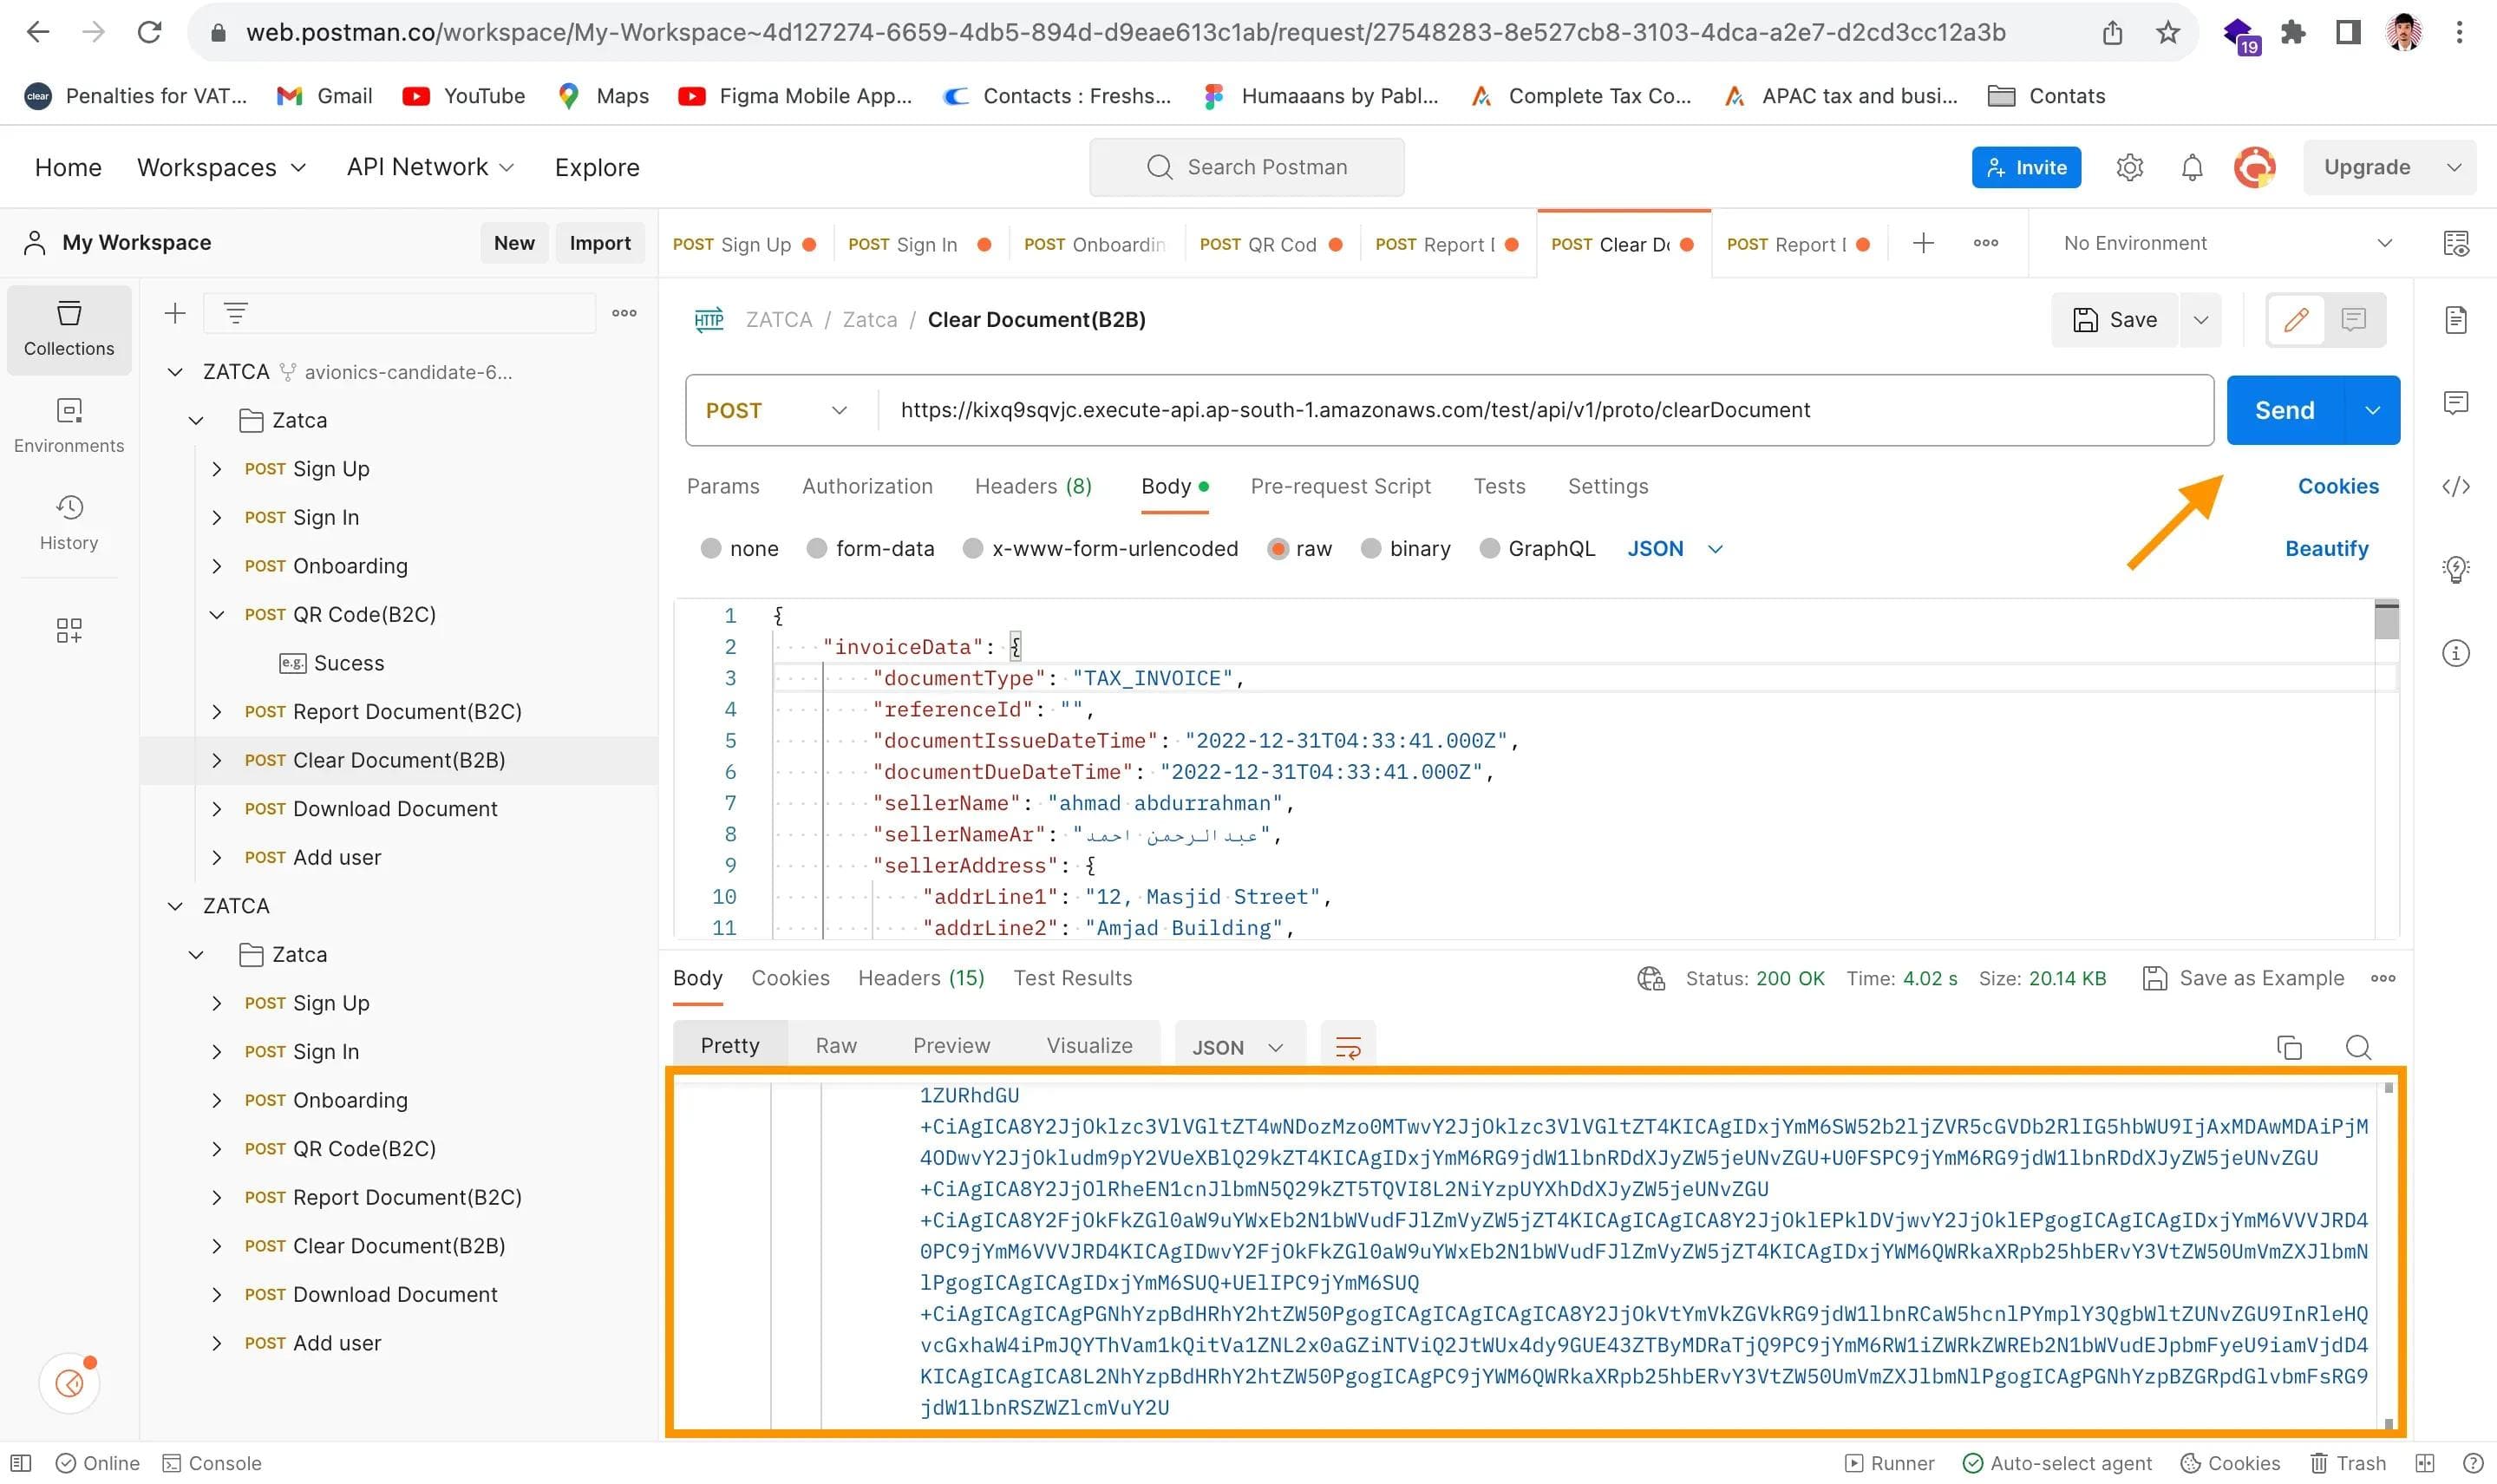
Task: Open the request info icon in the right sidebar
Action: pos(2455,653)
